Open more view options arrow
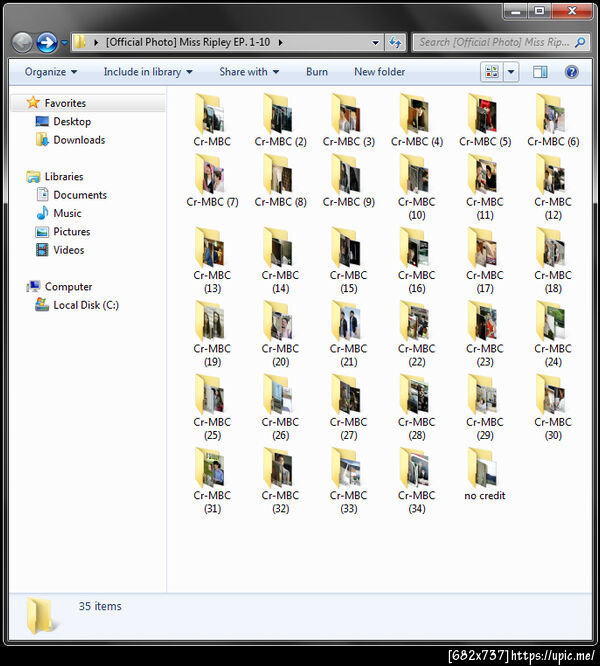This screenshot has height=666, width=600. coord(511,72)
